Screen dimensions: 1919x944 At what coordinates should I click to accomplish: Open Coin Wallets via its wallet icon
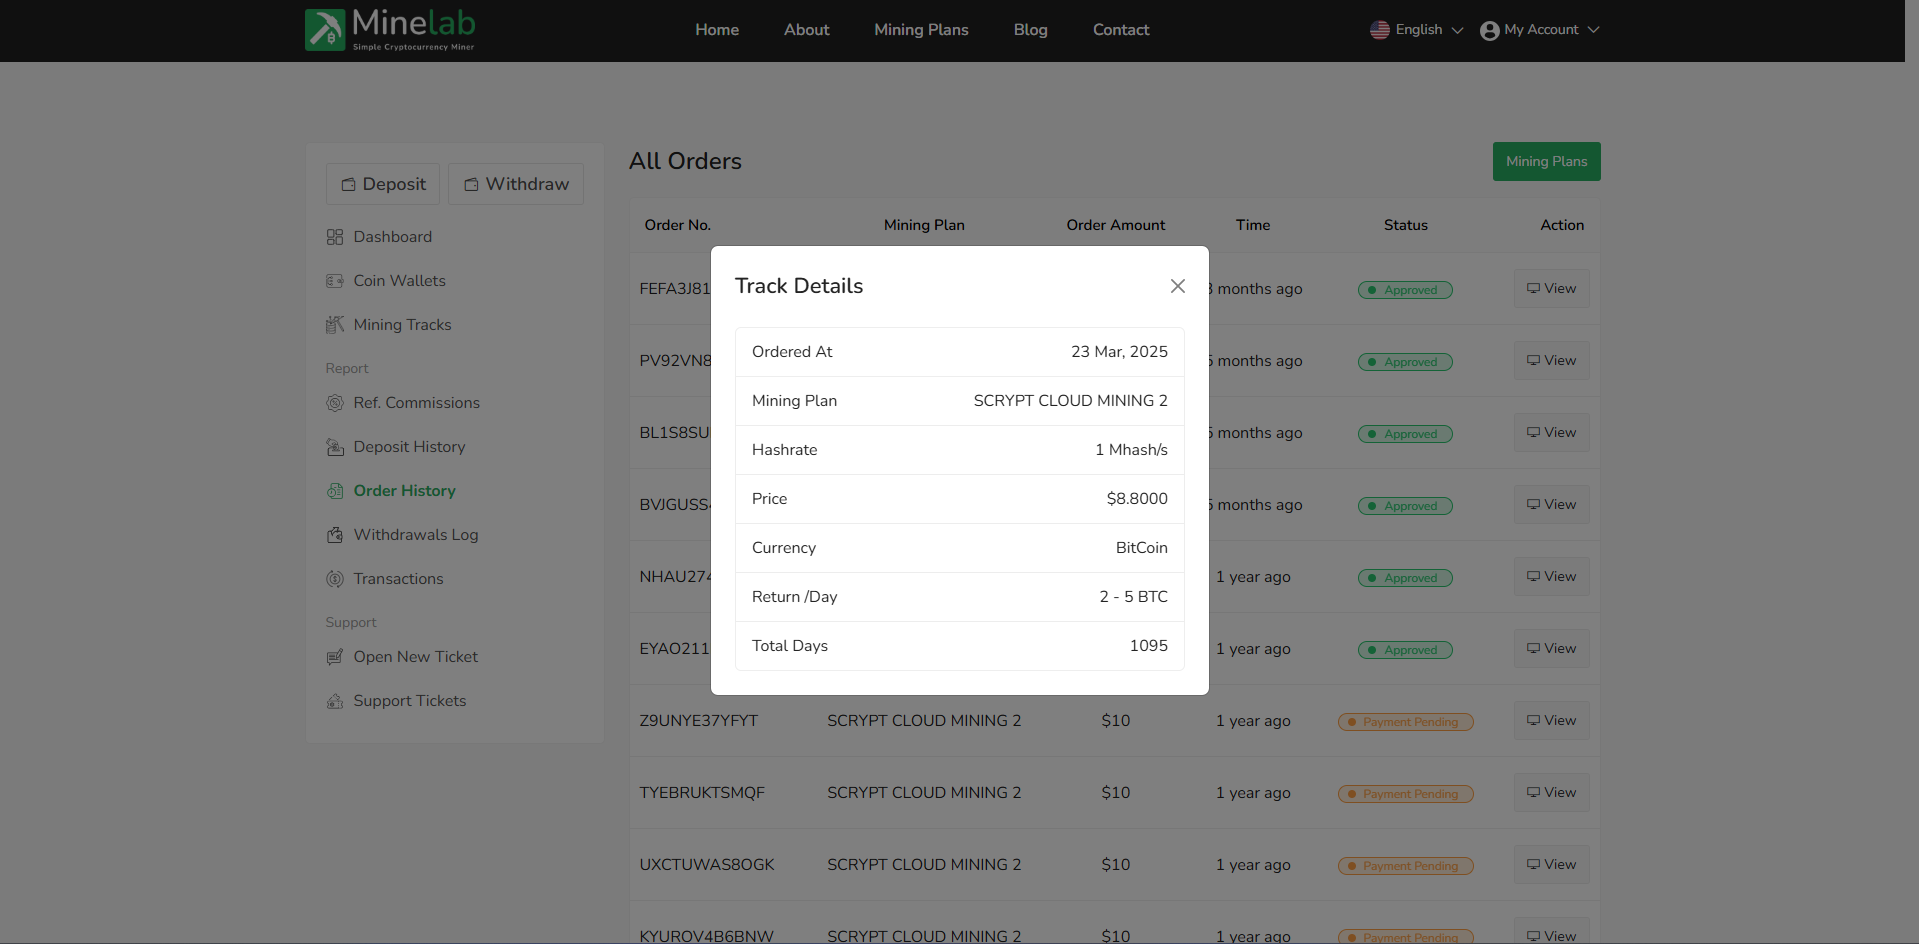coord(335,281)
